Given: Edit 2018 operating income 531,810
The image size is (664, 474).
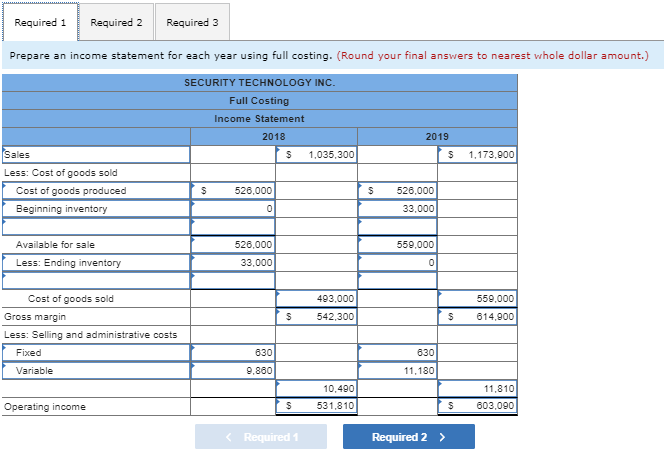Looking at the screenshot, I should [x=316, y=406].
